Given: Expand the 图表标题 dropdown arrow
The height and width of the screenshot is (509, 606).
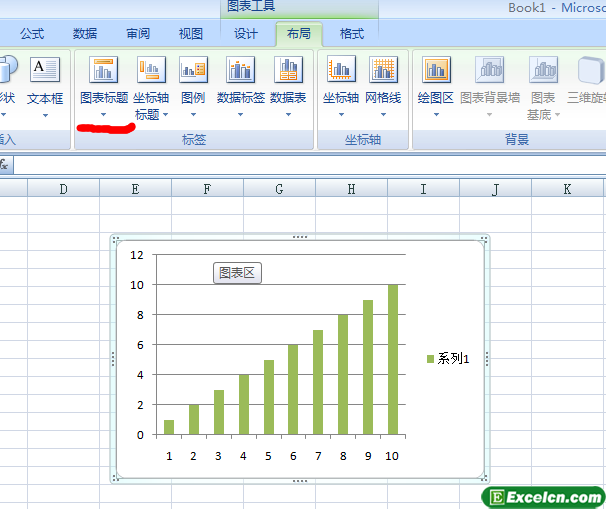Looking at the screenshot, I should [x=103, y=115].
